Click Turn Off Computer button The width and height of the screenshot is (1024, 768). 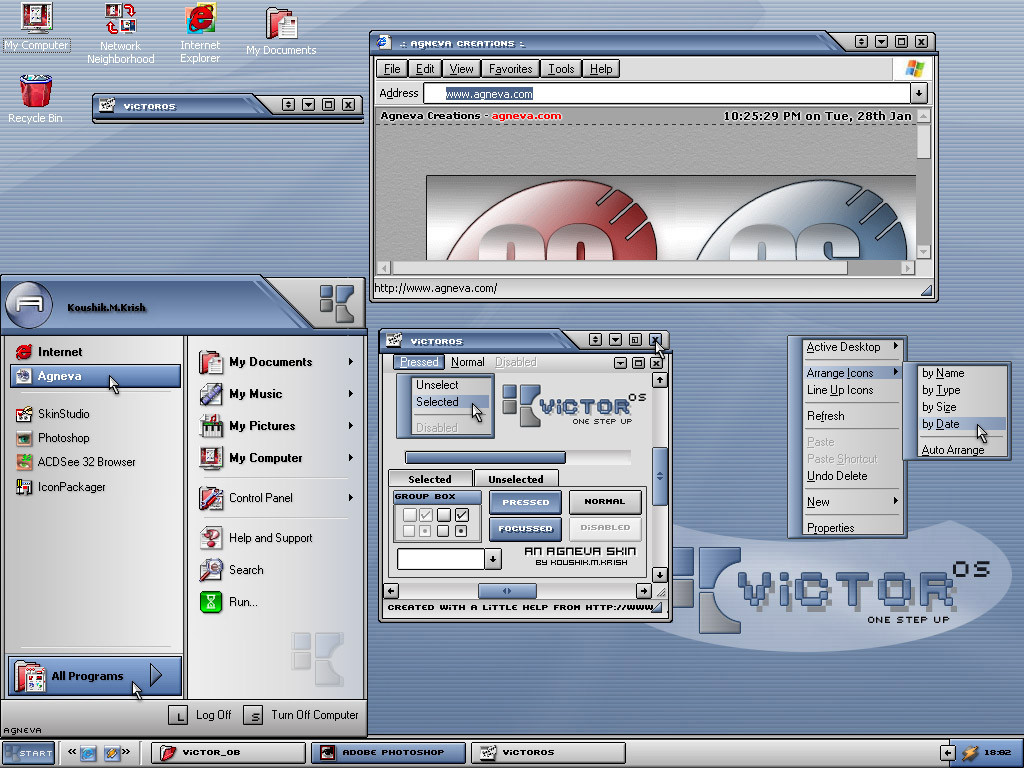[301, 715]
